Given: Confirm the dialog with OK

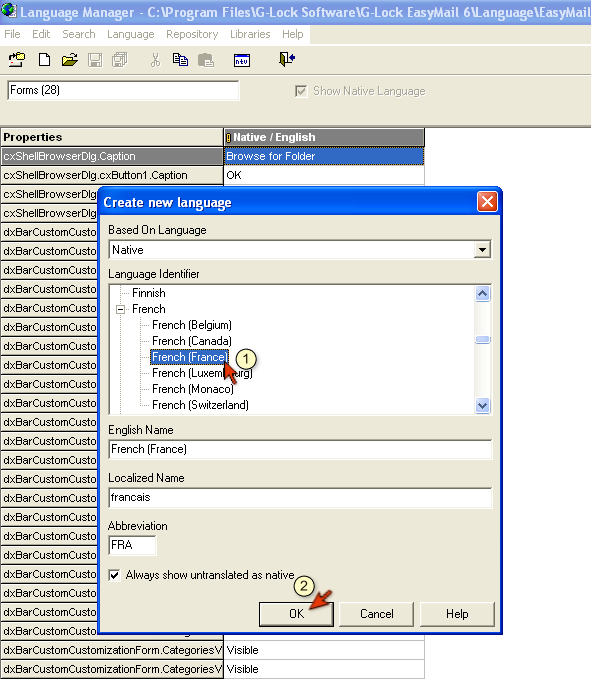Looking at the screenshot, I should [x=296, y=614].
